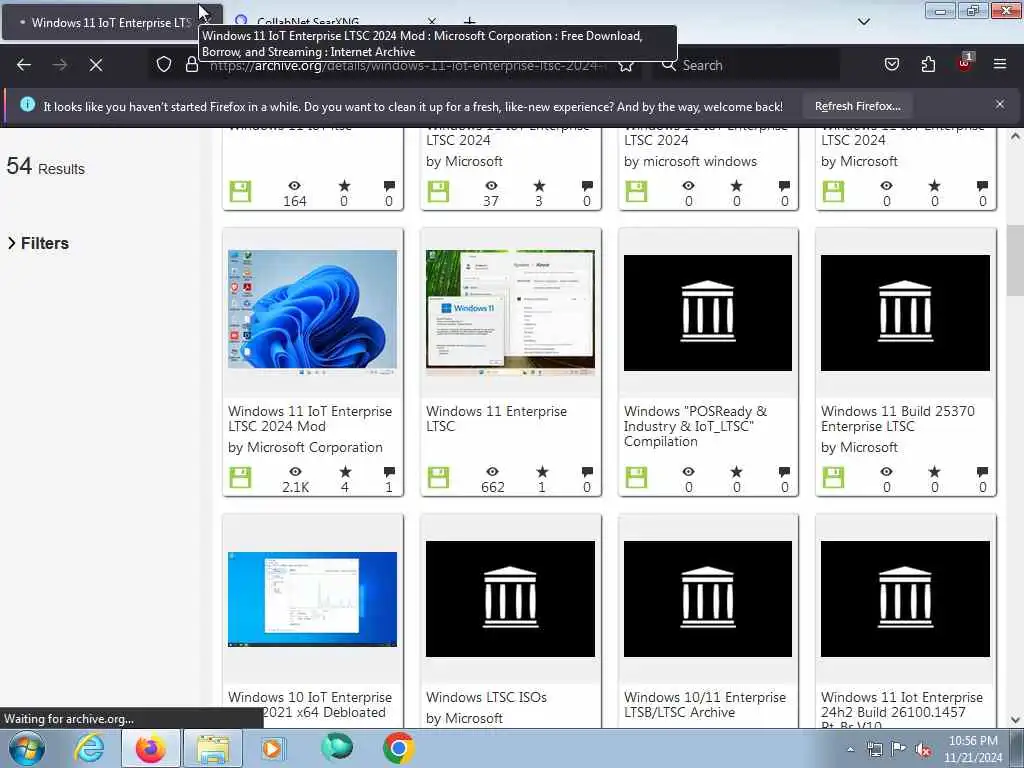Viewport: 1024px width, 768px height.
Task: Switch to the CollabNet SearXNG tab
Action: pos(307,22)
